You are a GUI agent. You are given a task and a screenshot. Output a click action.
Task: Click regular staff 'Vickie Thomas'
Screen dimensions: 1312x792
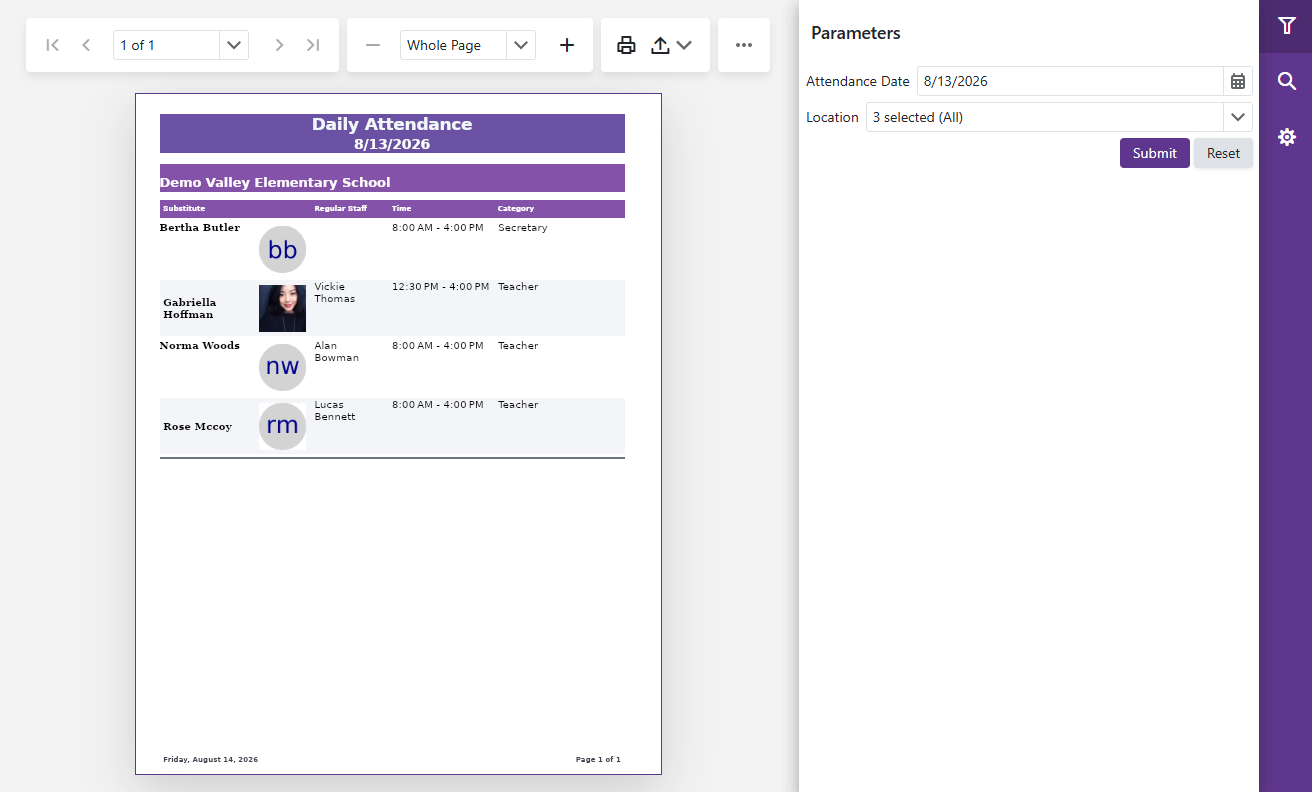(335, 292)
